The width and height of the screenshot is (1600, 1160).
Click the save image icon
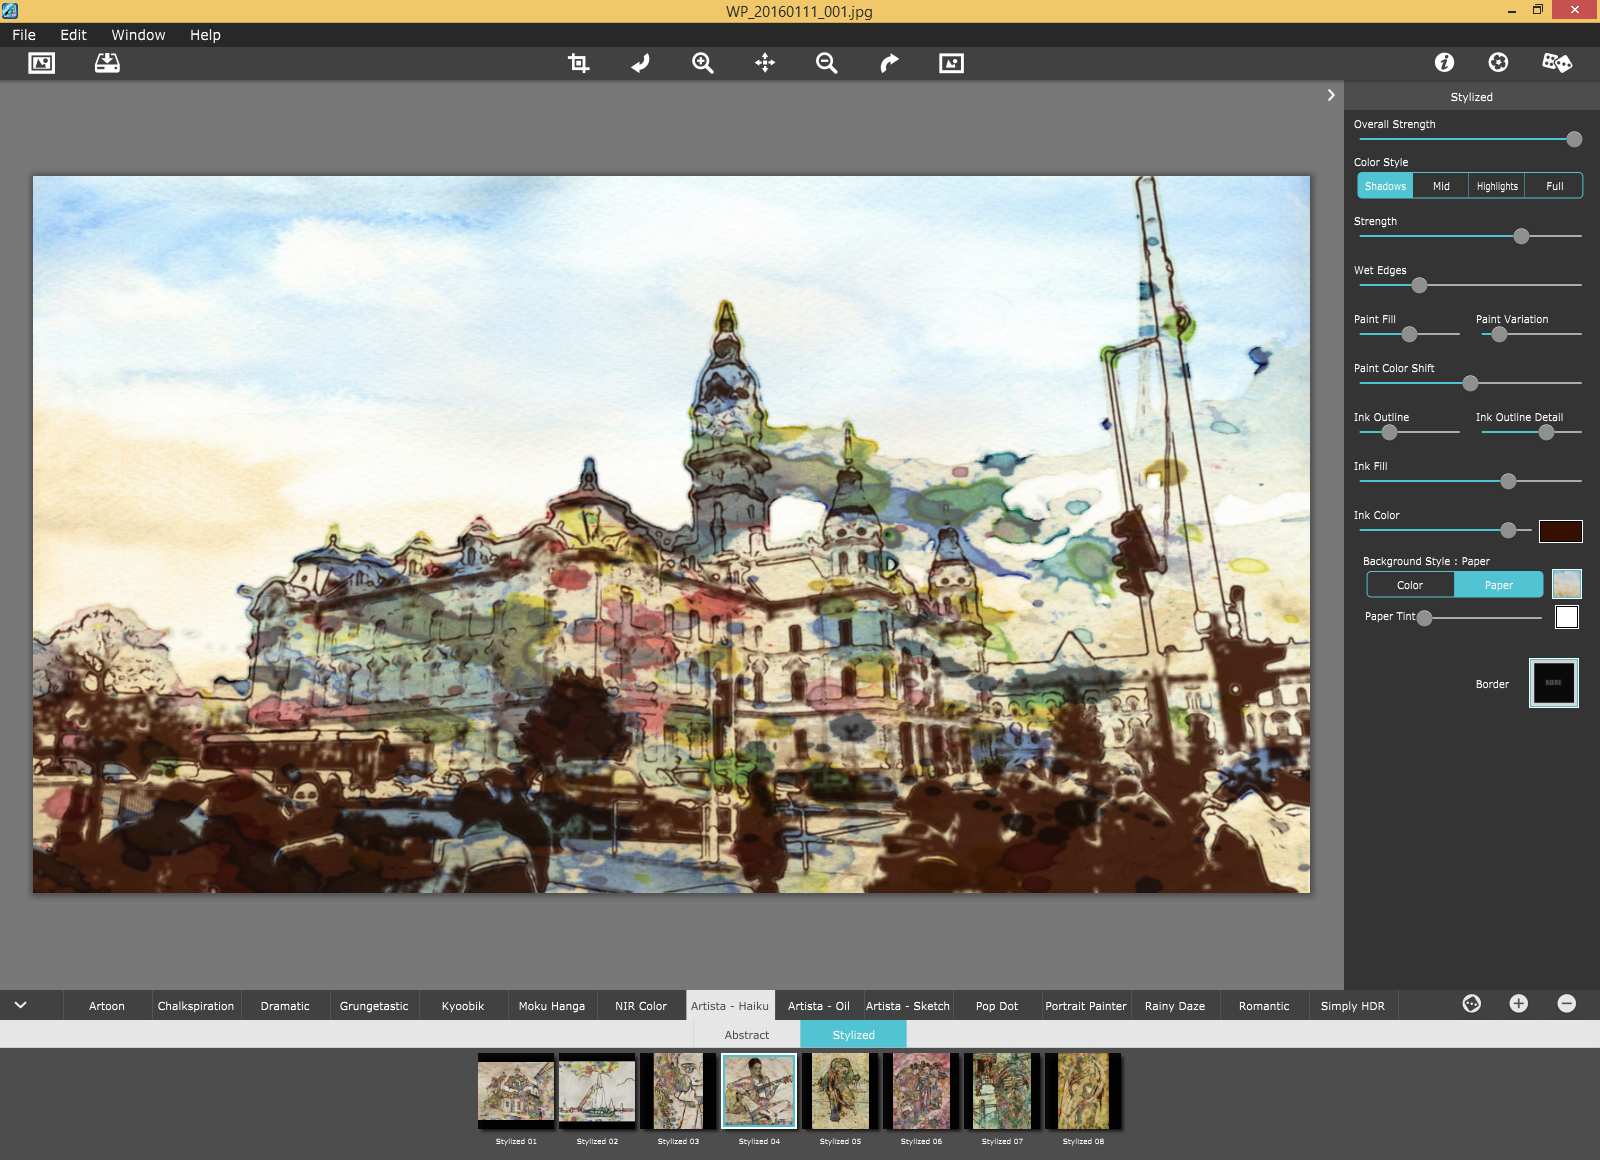pyautogui.click(x=107, y=63)
